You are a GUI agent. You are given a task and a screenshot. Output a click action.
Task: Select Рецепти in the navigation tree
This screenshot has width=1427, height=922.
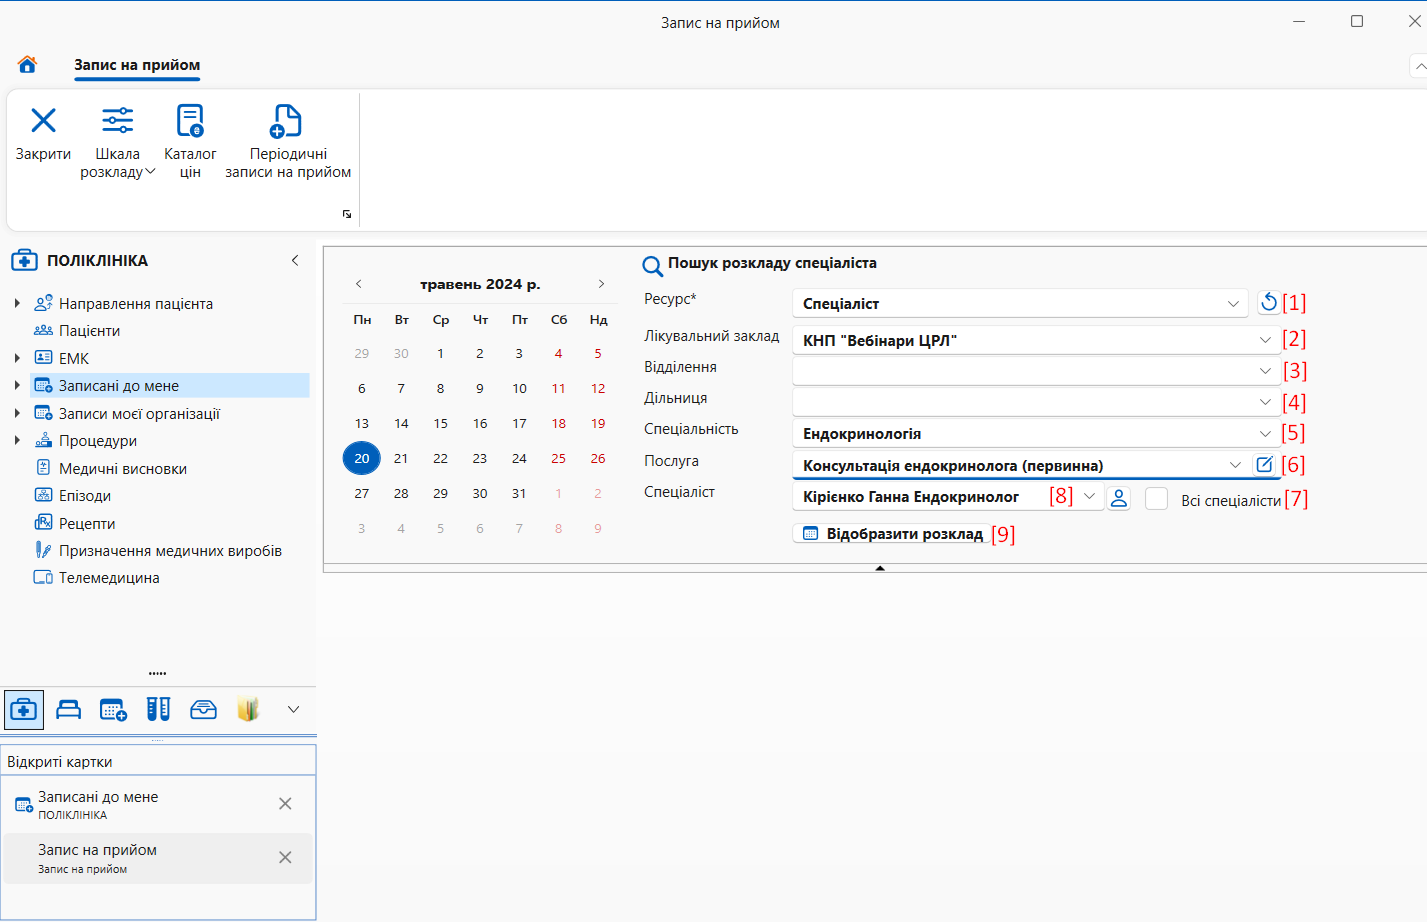click(x=87, y=523)
